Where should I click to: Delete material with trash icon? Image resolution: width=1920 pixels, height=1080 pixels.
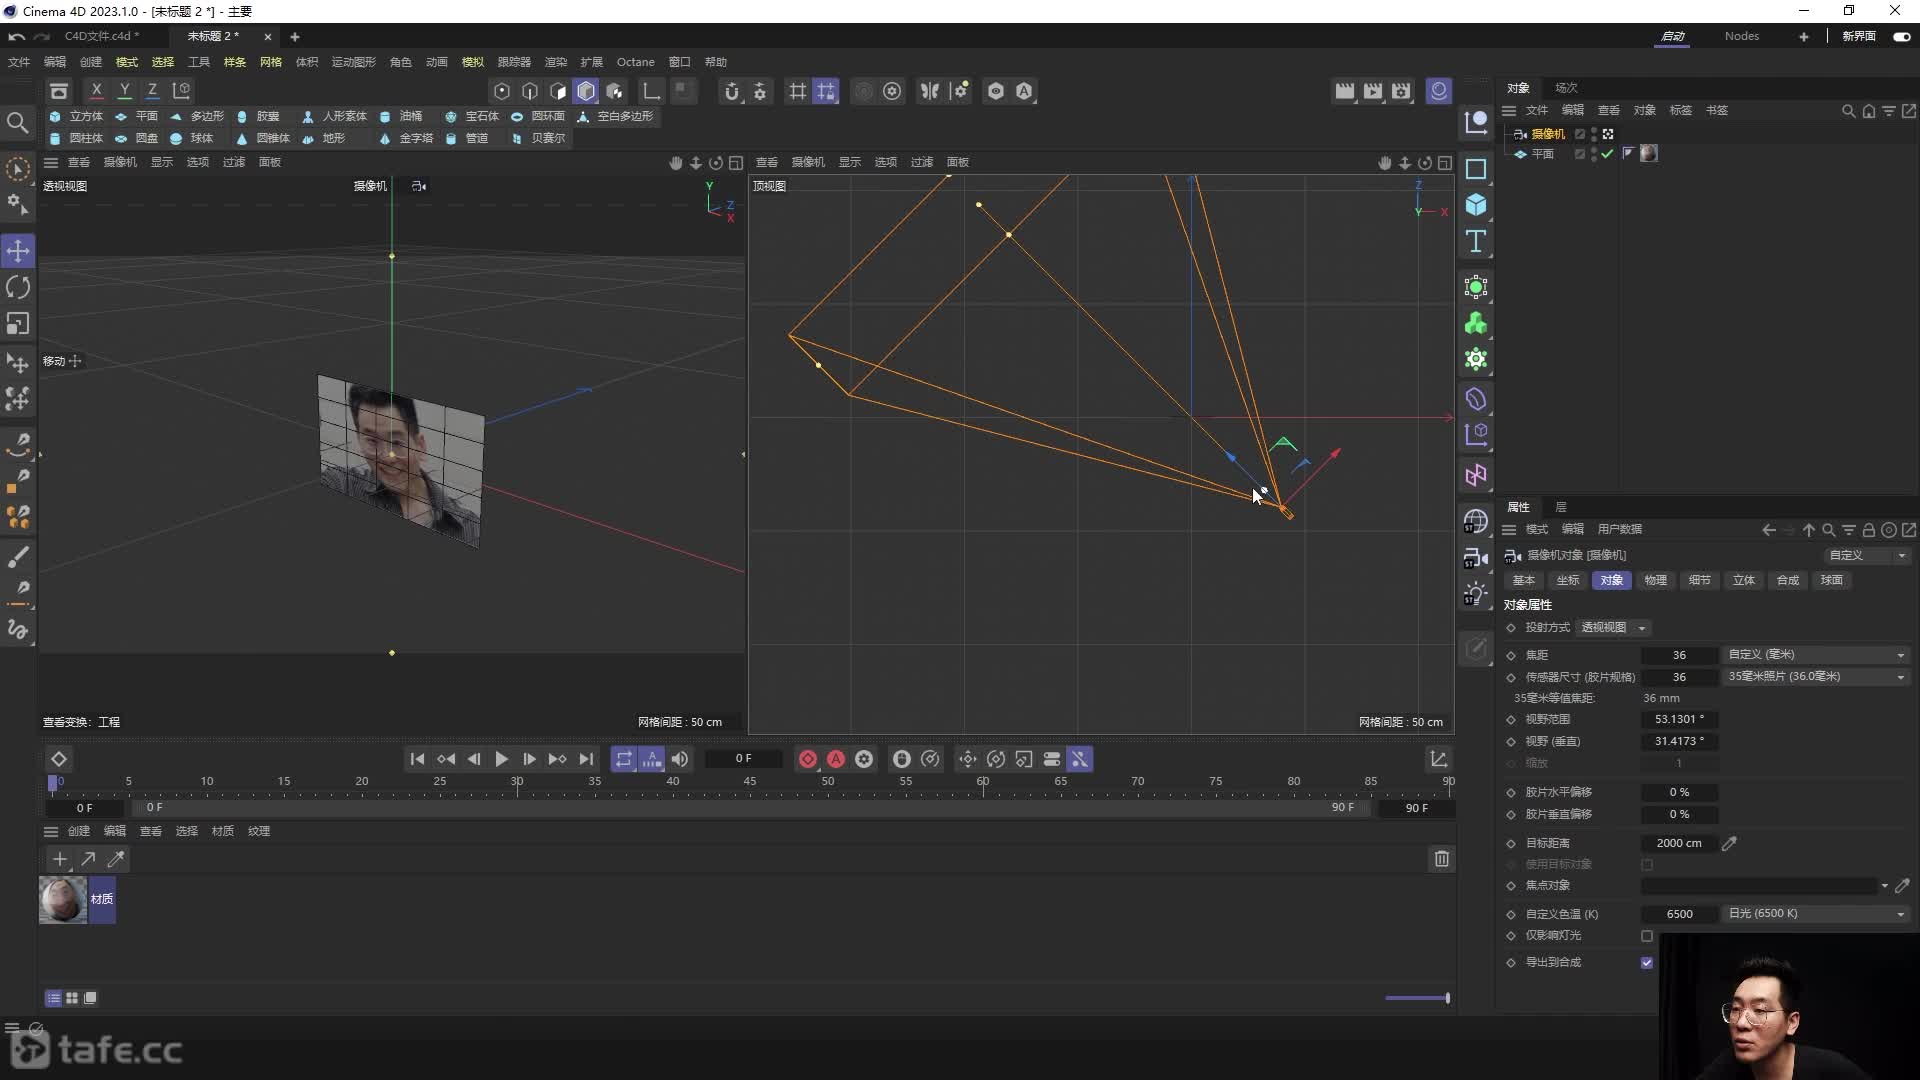click(x=1441, y=859)
